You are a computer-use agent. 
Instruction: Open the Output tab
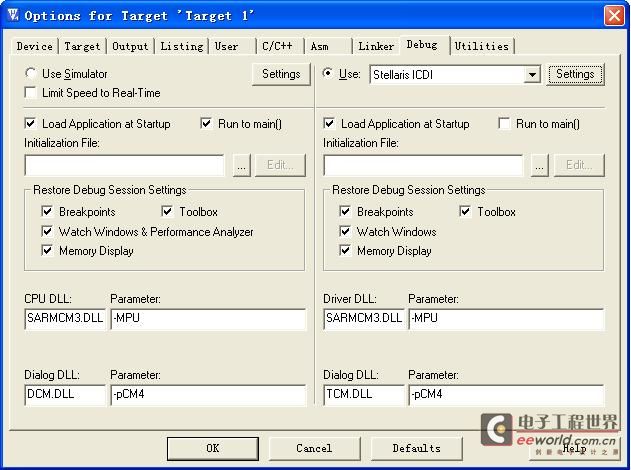click(x=130, y=46)
